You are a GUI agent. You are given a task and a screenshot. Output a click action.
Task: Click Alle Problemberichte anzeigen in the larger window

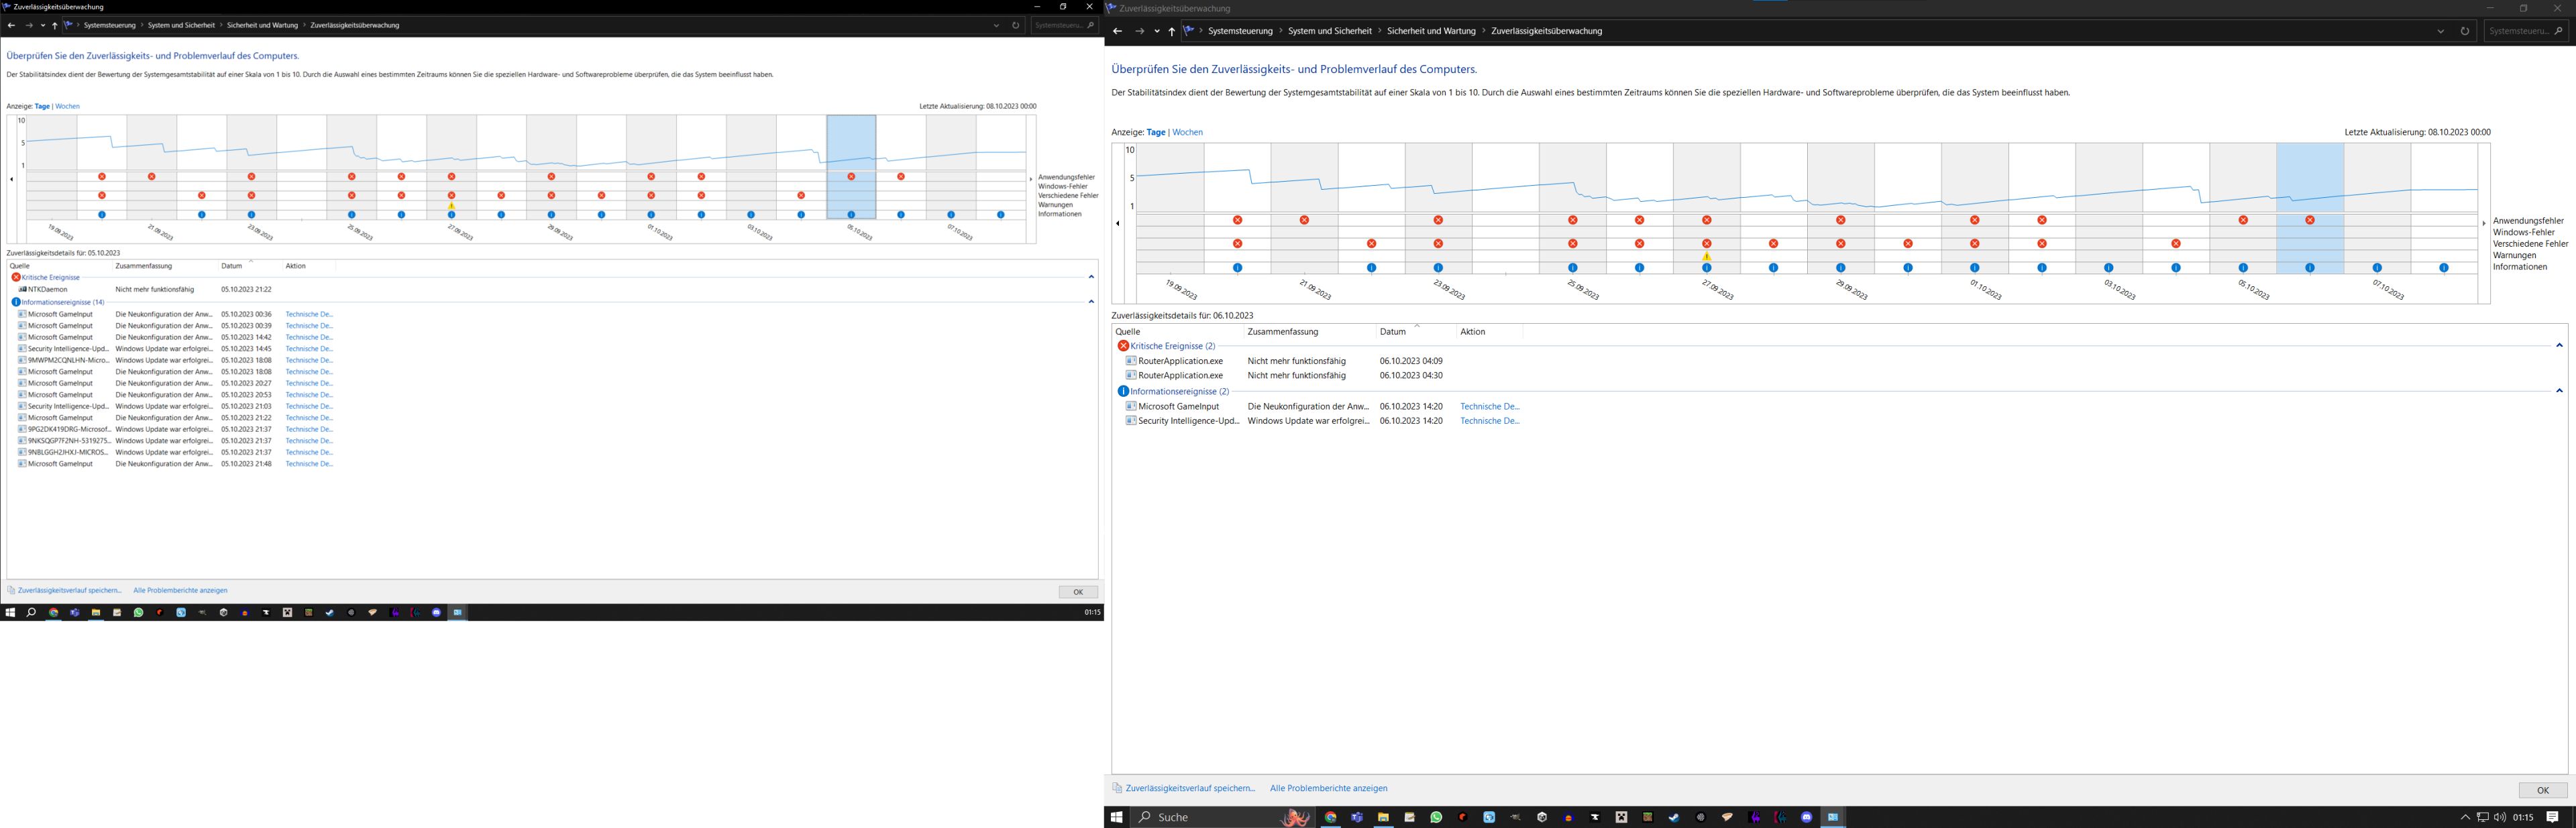pyautogui.click(x=1328, y=788)
